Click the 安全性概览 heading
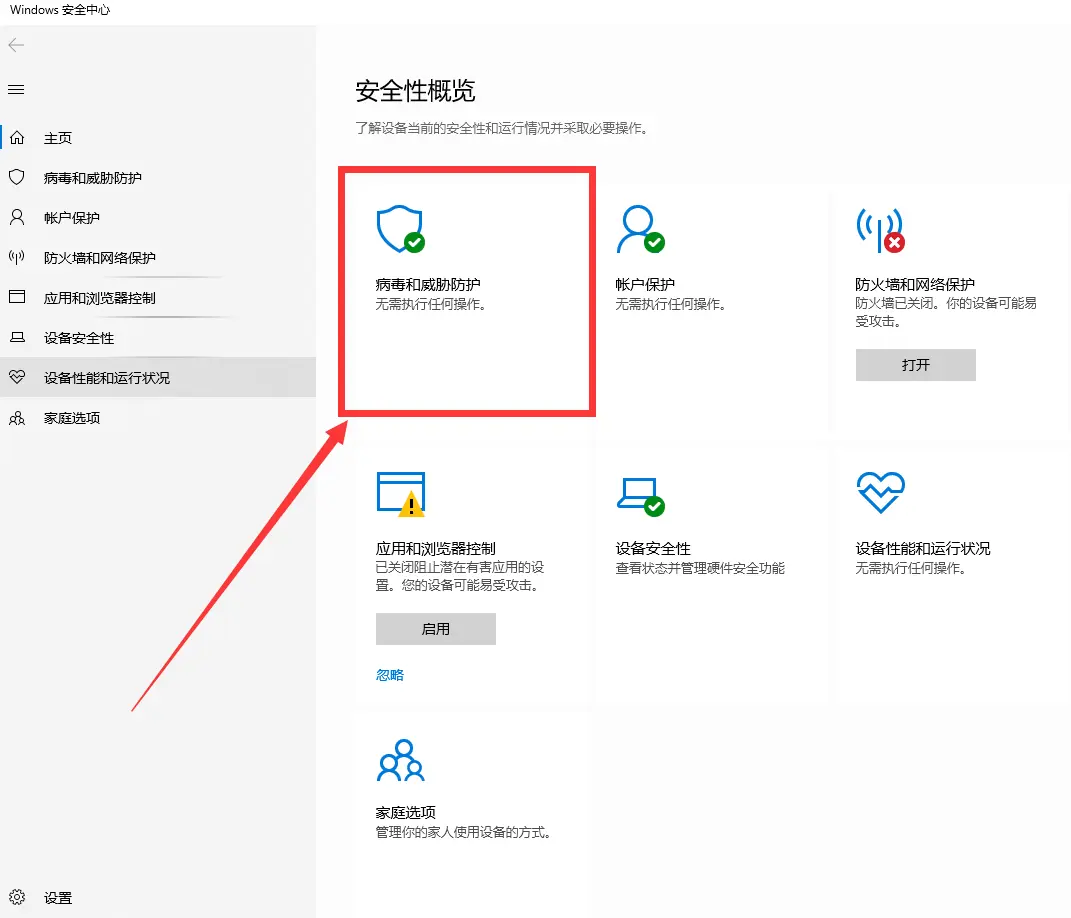Viewport: 1071px width, 918px height. point(415,91)
